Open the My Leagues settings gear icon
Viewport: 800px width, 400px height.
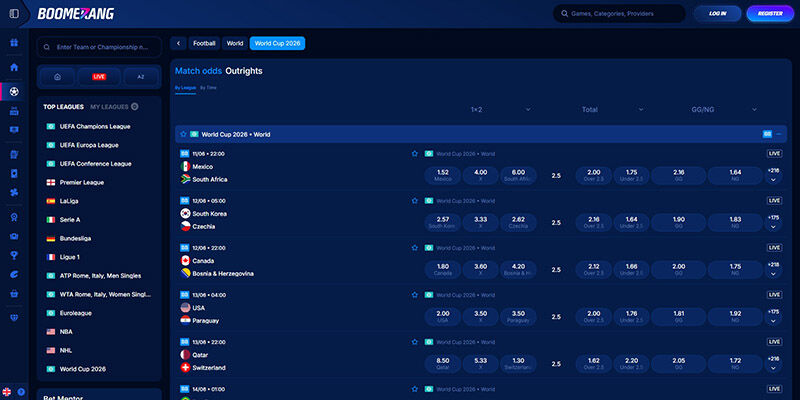[x=135, y=107]
